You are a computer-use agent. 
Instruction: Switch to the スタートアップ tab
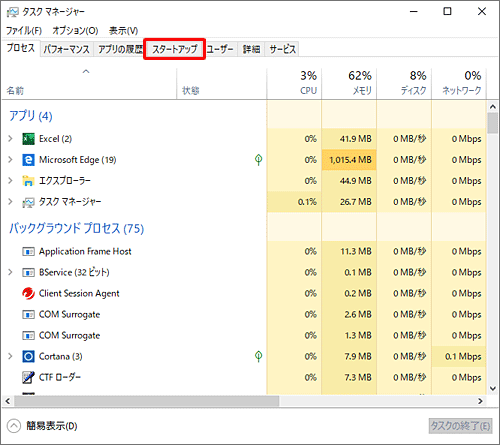[x=175, y=49]
